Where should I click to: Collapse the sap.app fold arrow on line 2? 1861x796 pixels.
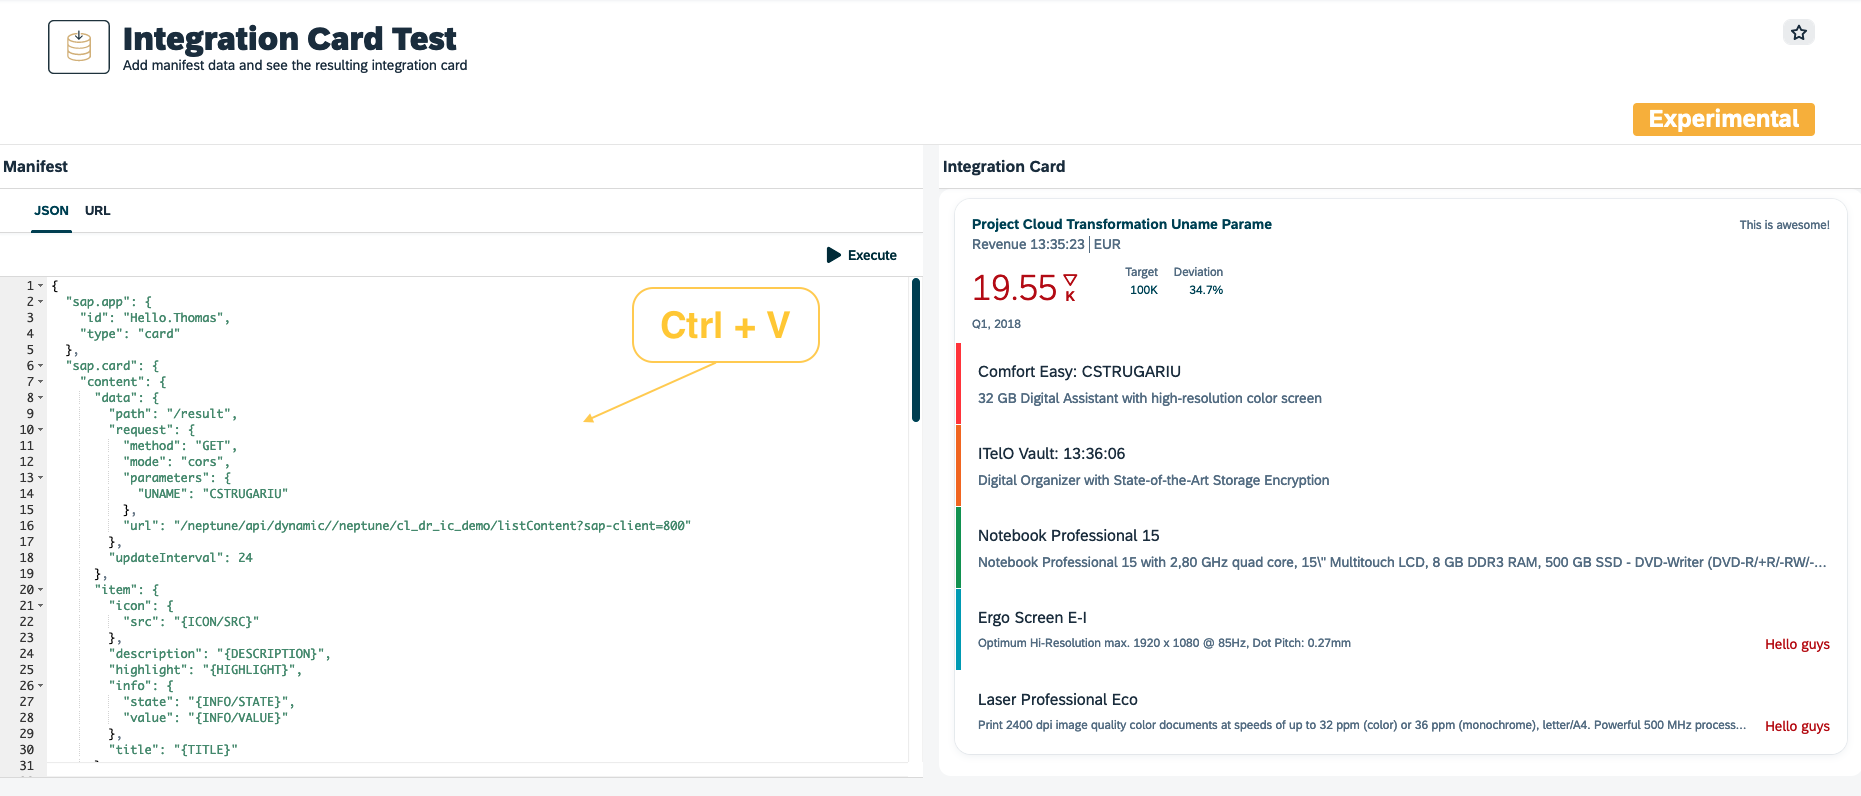point(41,301)
